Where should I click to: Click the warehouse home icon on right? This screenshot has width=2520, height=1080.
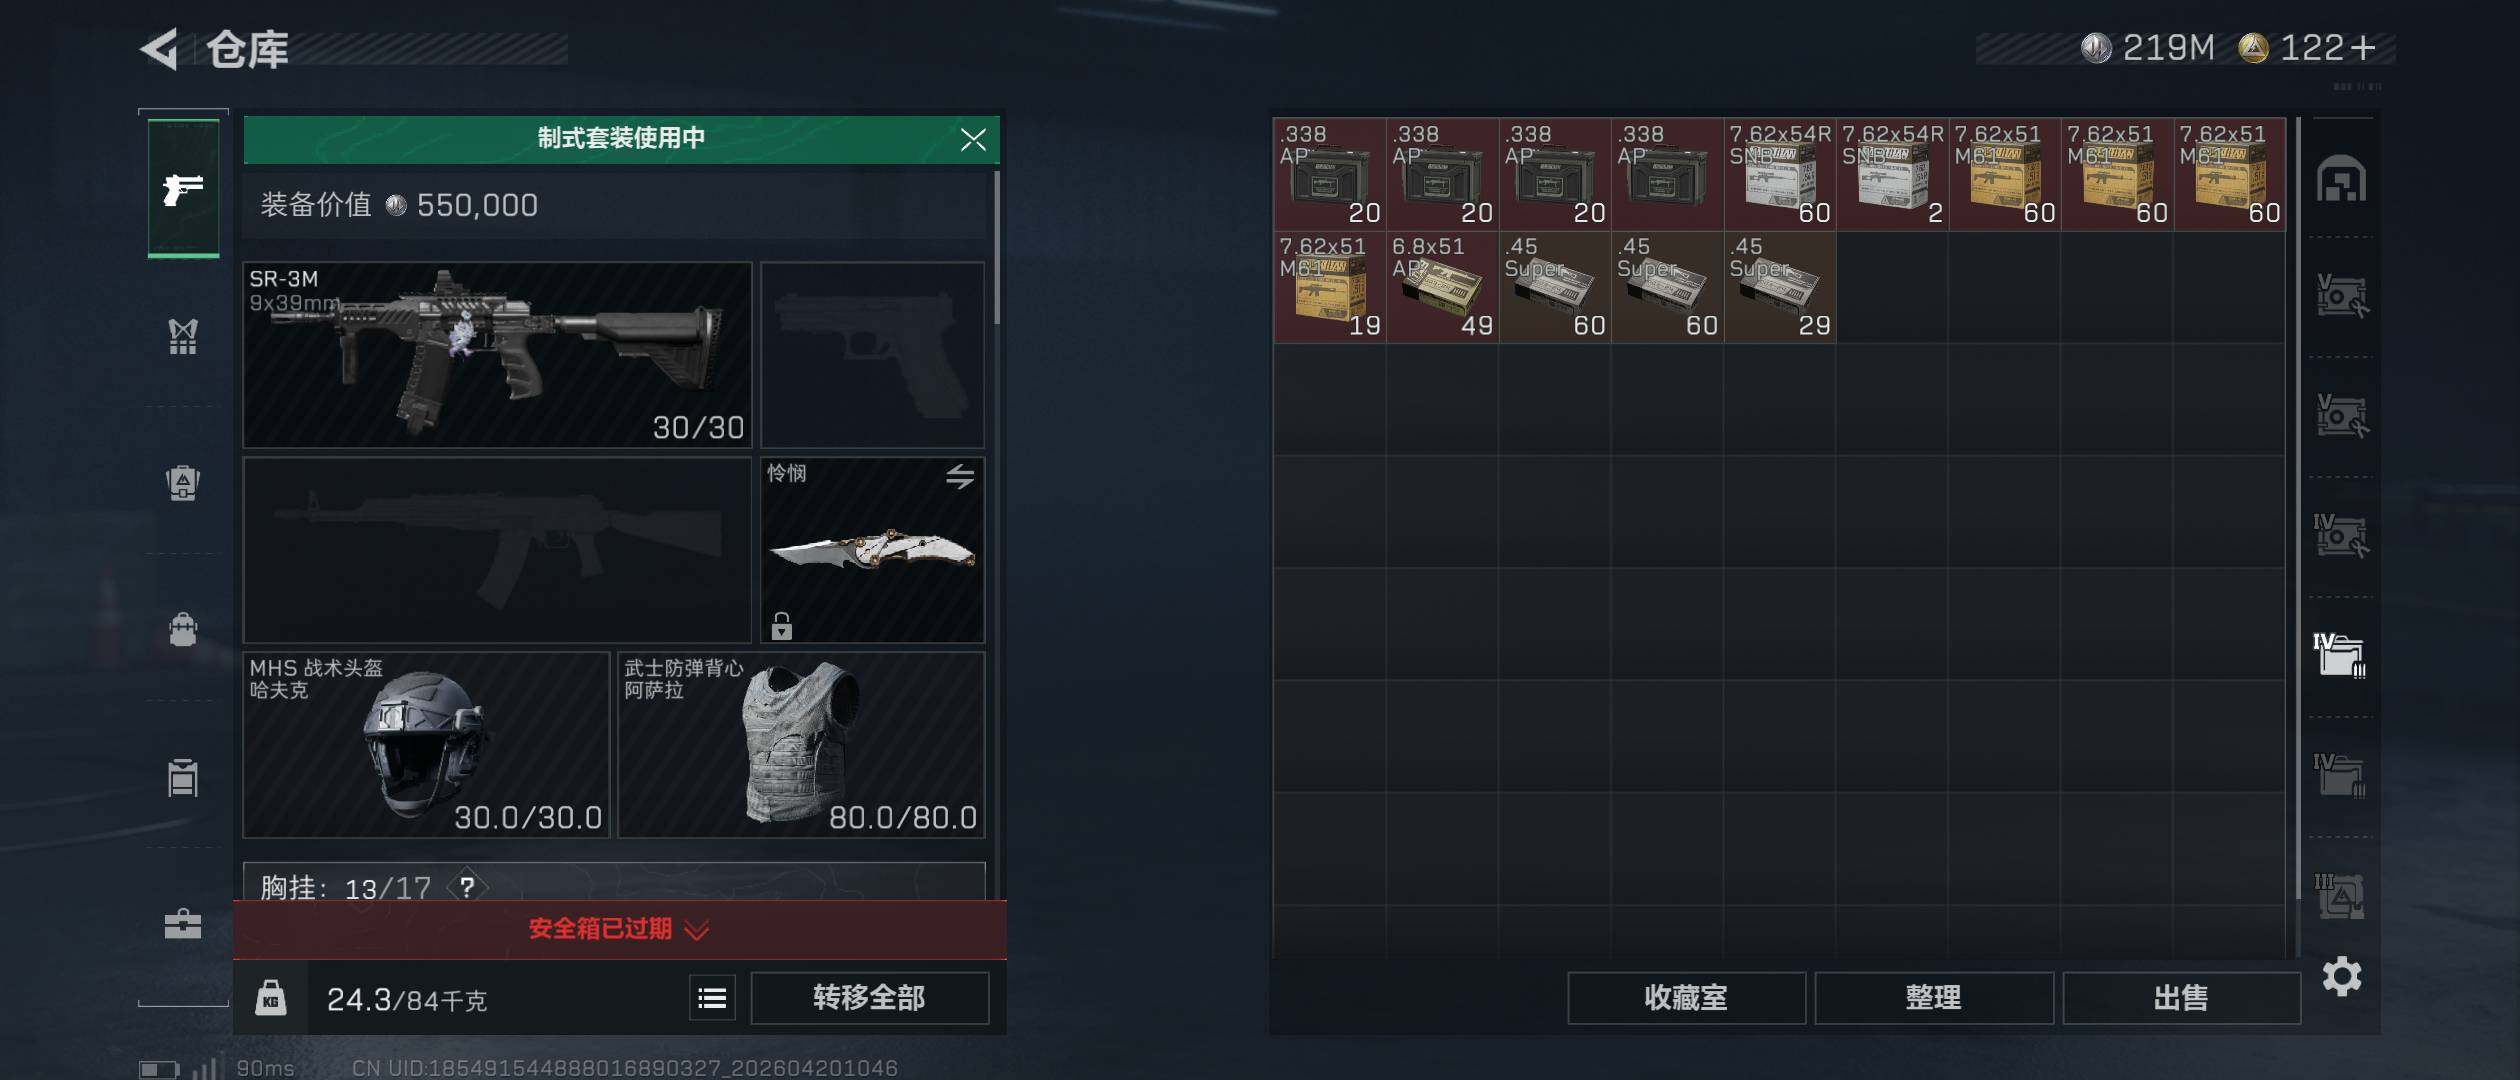2341,179
